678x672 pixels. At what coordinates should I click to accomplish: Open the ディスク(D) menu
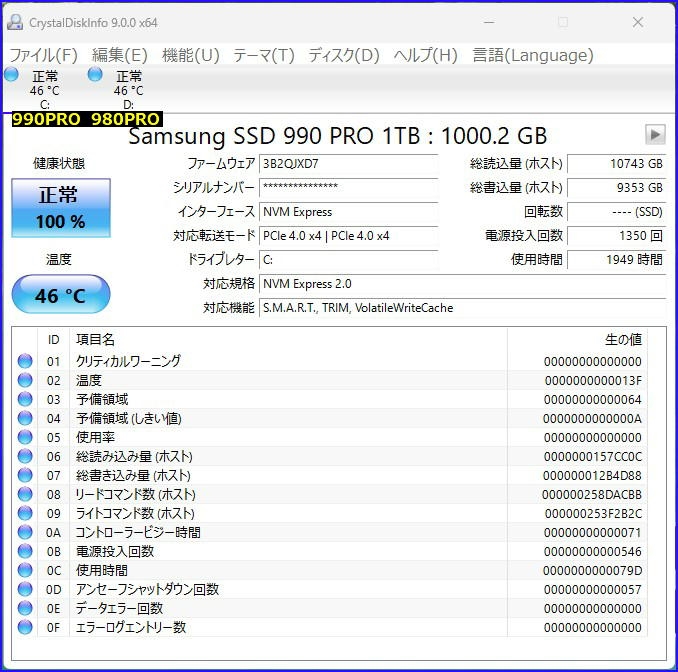(x=344, y=55)
